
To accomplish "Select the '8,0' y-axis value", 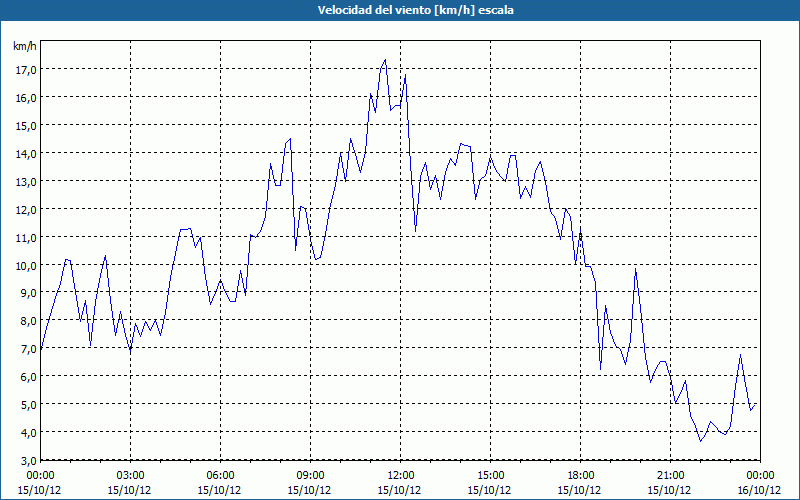I will (28, 321).
